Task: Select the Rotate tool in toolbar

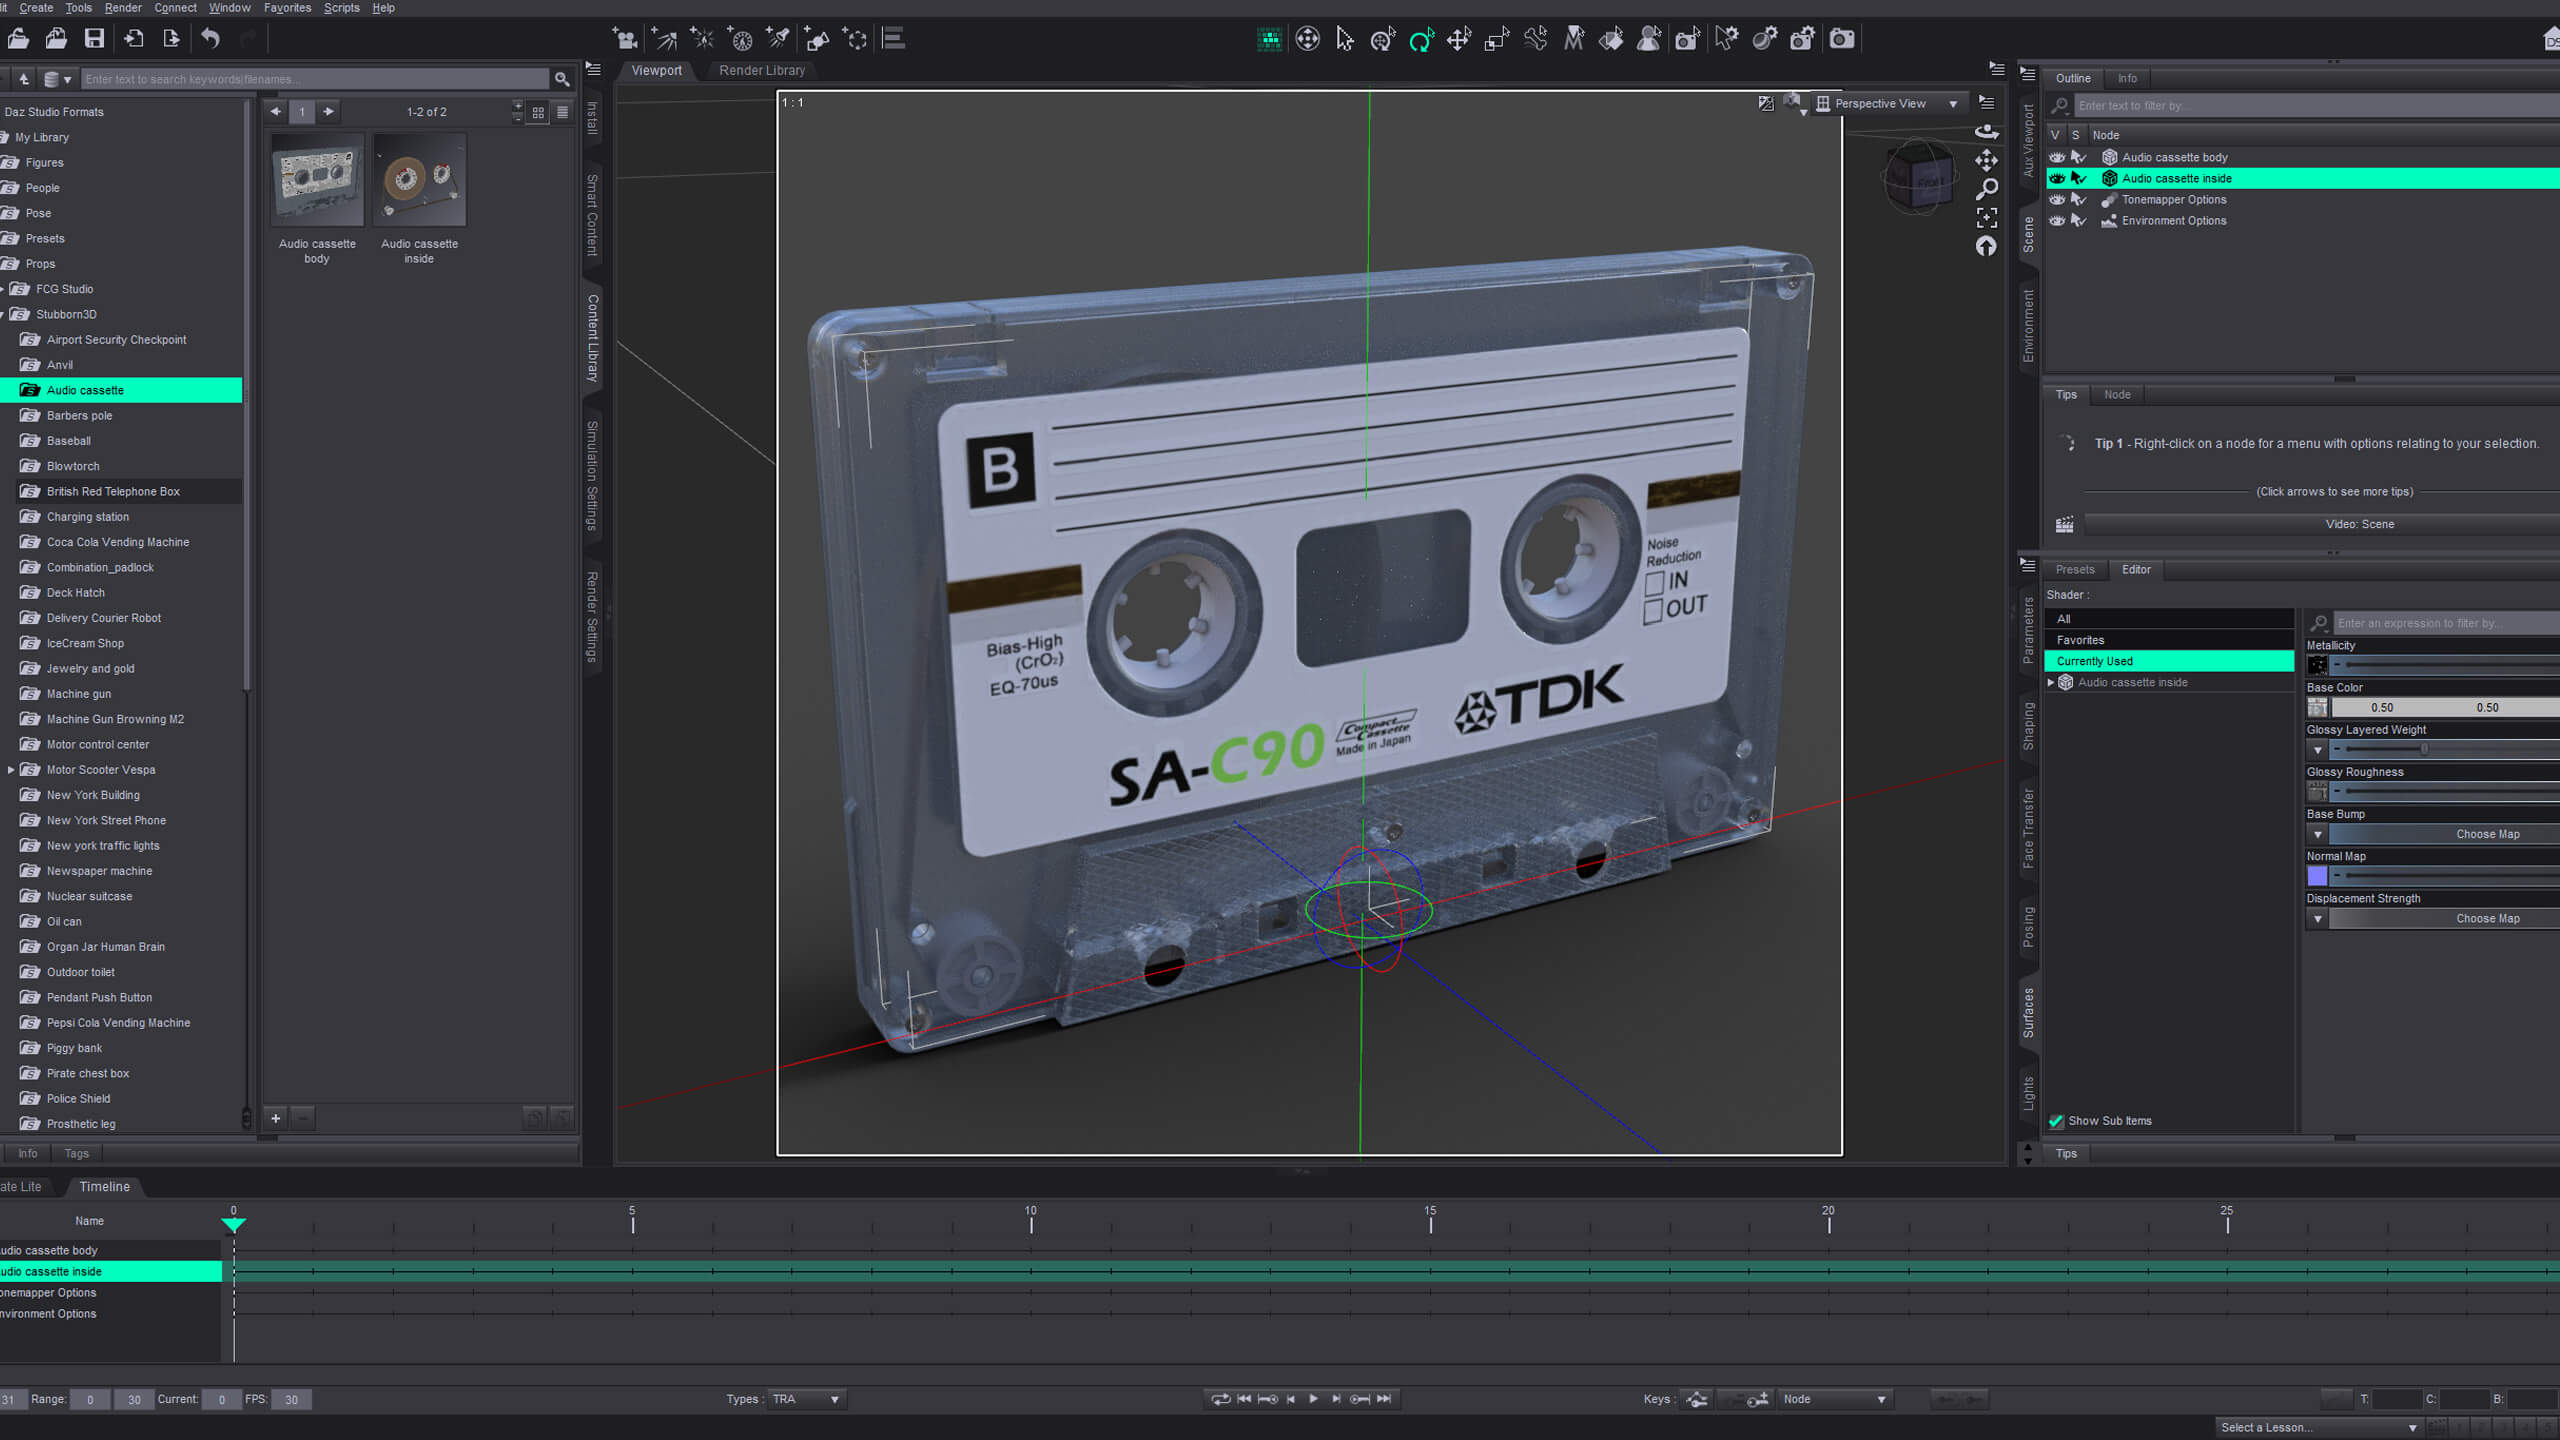Action: [x=1421, y=39]
